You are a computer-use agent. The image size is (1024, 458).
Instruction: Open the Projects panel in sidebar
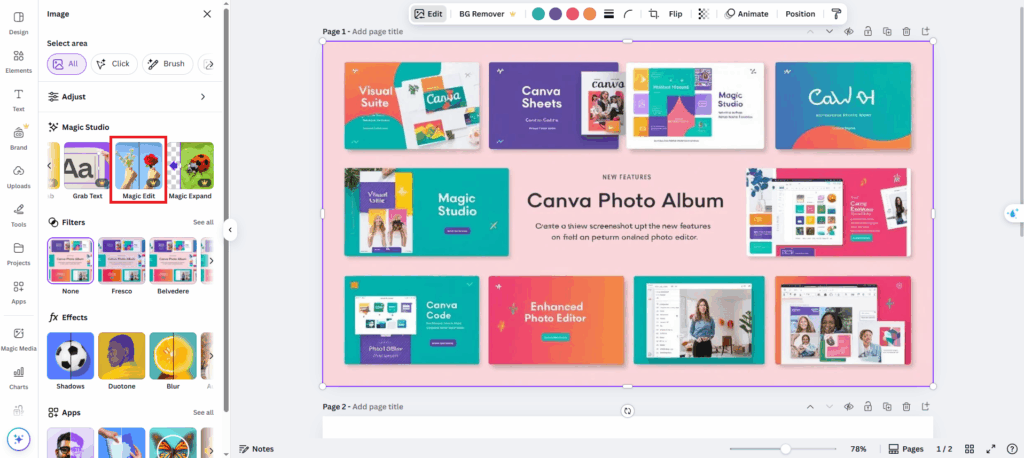click(18, 253)
